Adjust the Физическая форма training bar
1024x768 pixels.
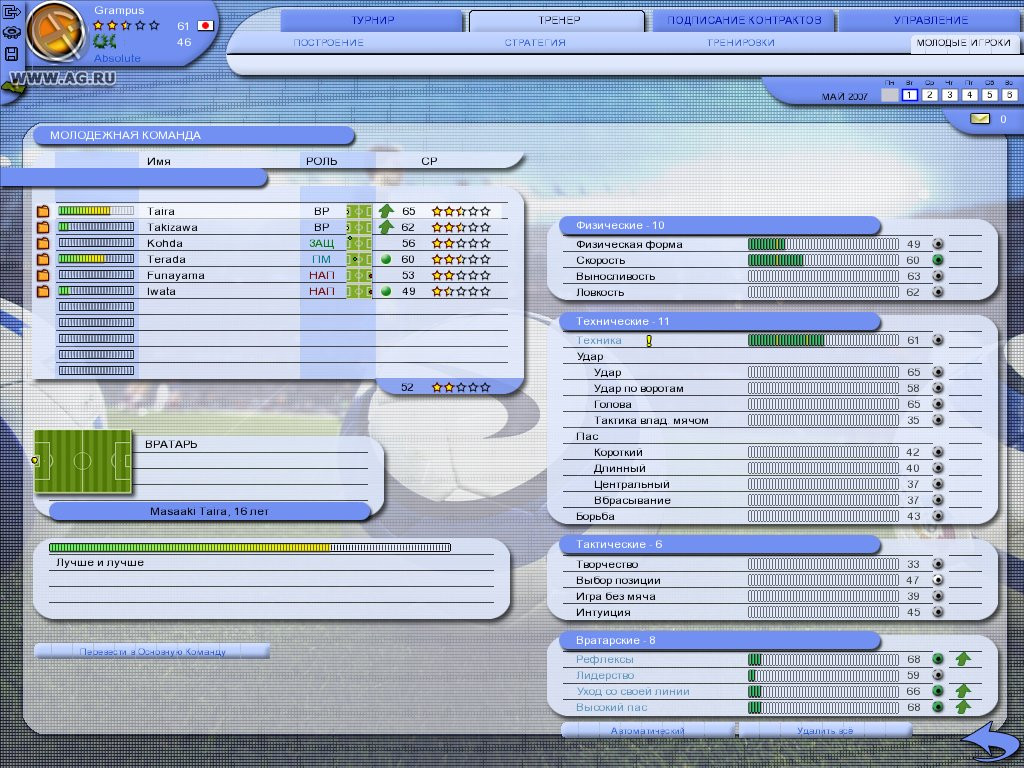click(823, 244)
